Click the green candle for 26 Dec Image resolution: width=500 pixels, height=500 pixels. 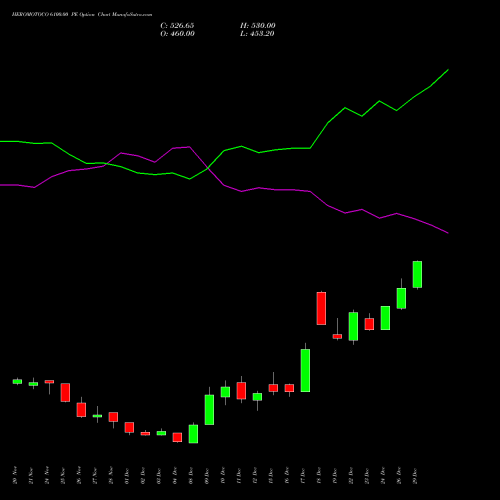pyautogui.click(x=401, y=298)
